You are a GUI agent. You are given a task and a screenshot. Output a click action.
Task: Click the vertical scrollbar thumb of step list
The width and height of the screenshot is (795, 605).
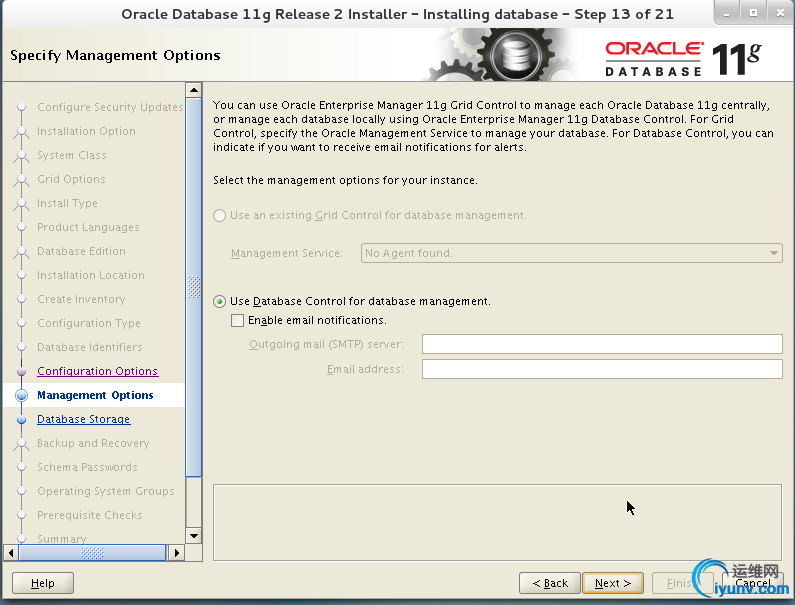(194, 288)
